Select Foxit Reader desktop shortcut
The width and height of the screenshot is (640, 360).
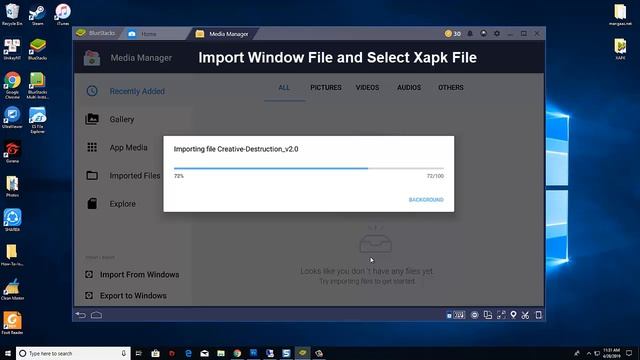(12, 323)
